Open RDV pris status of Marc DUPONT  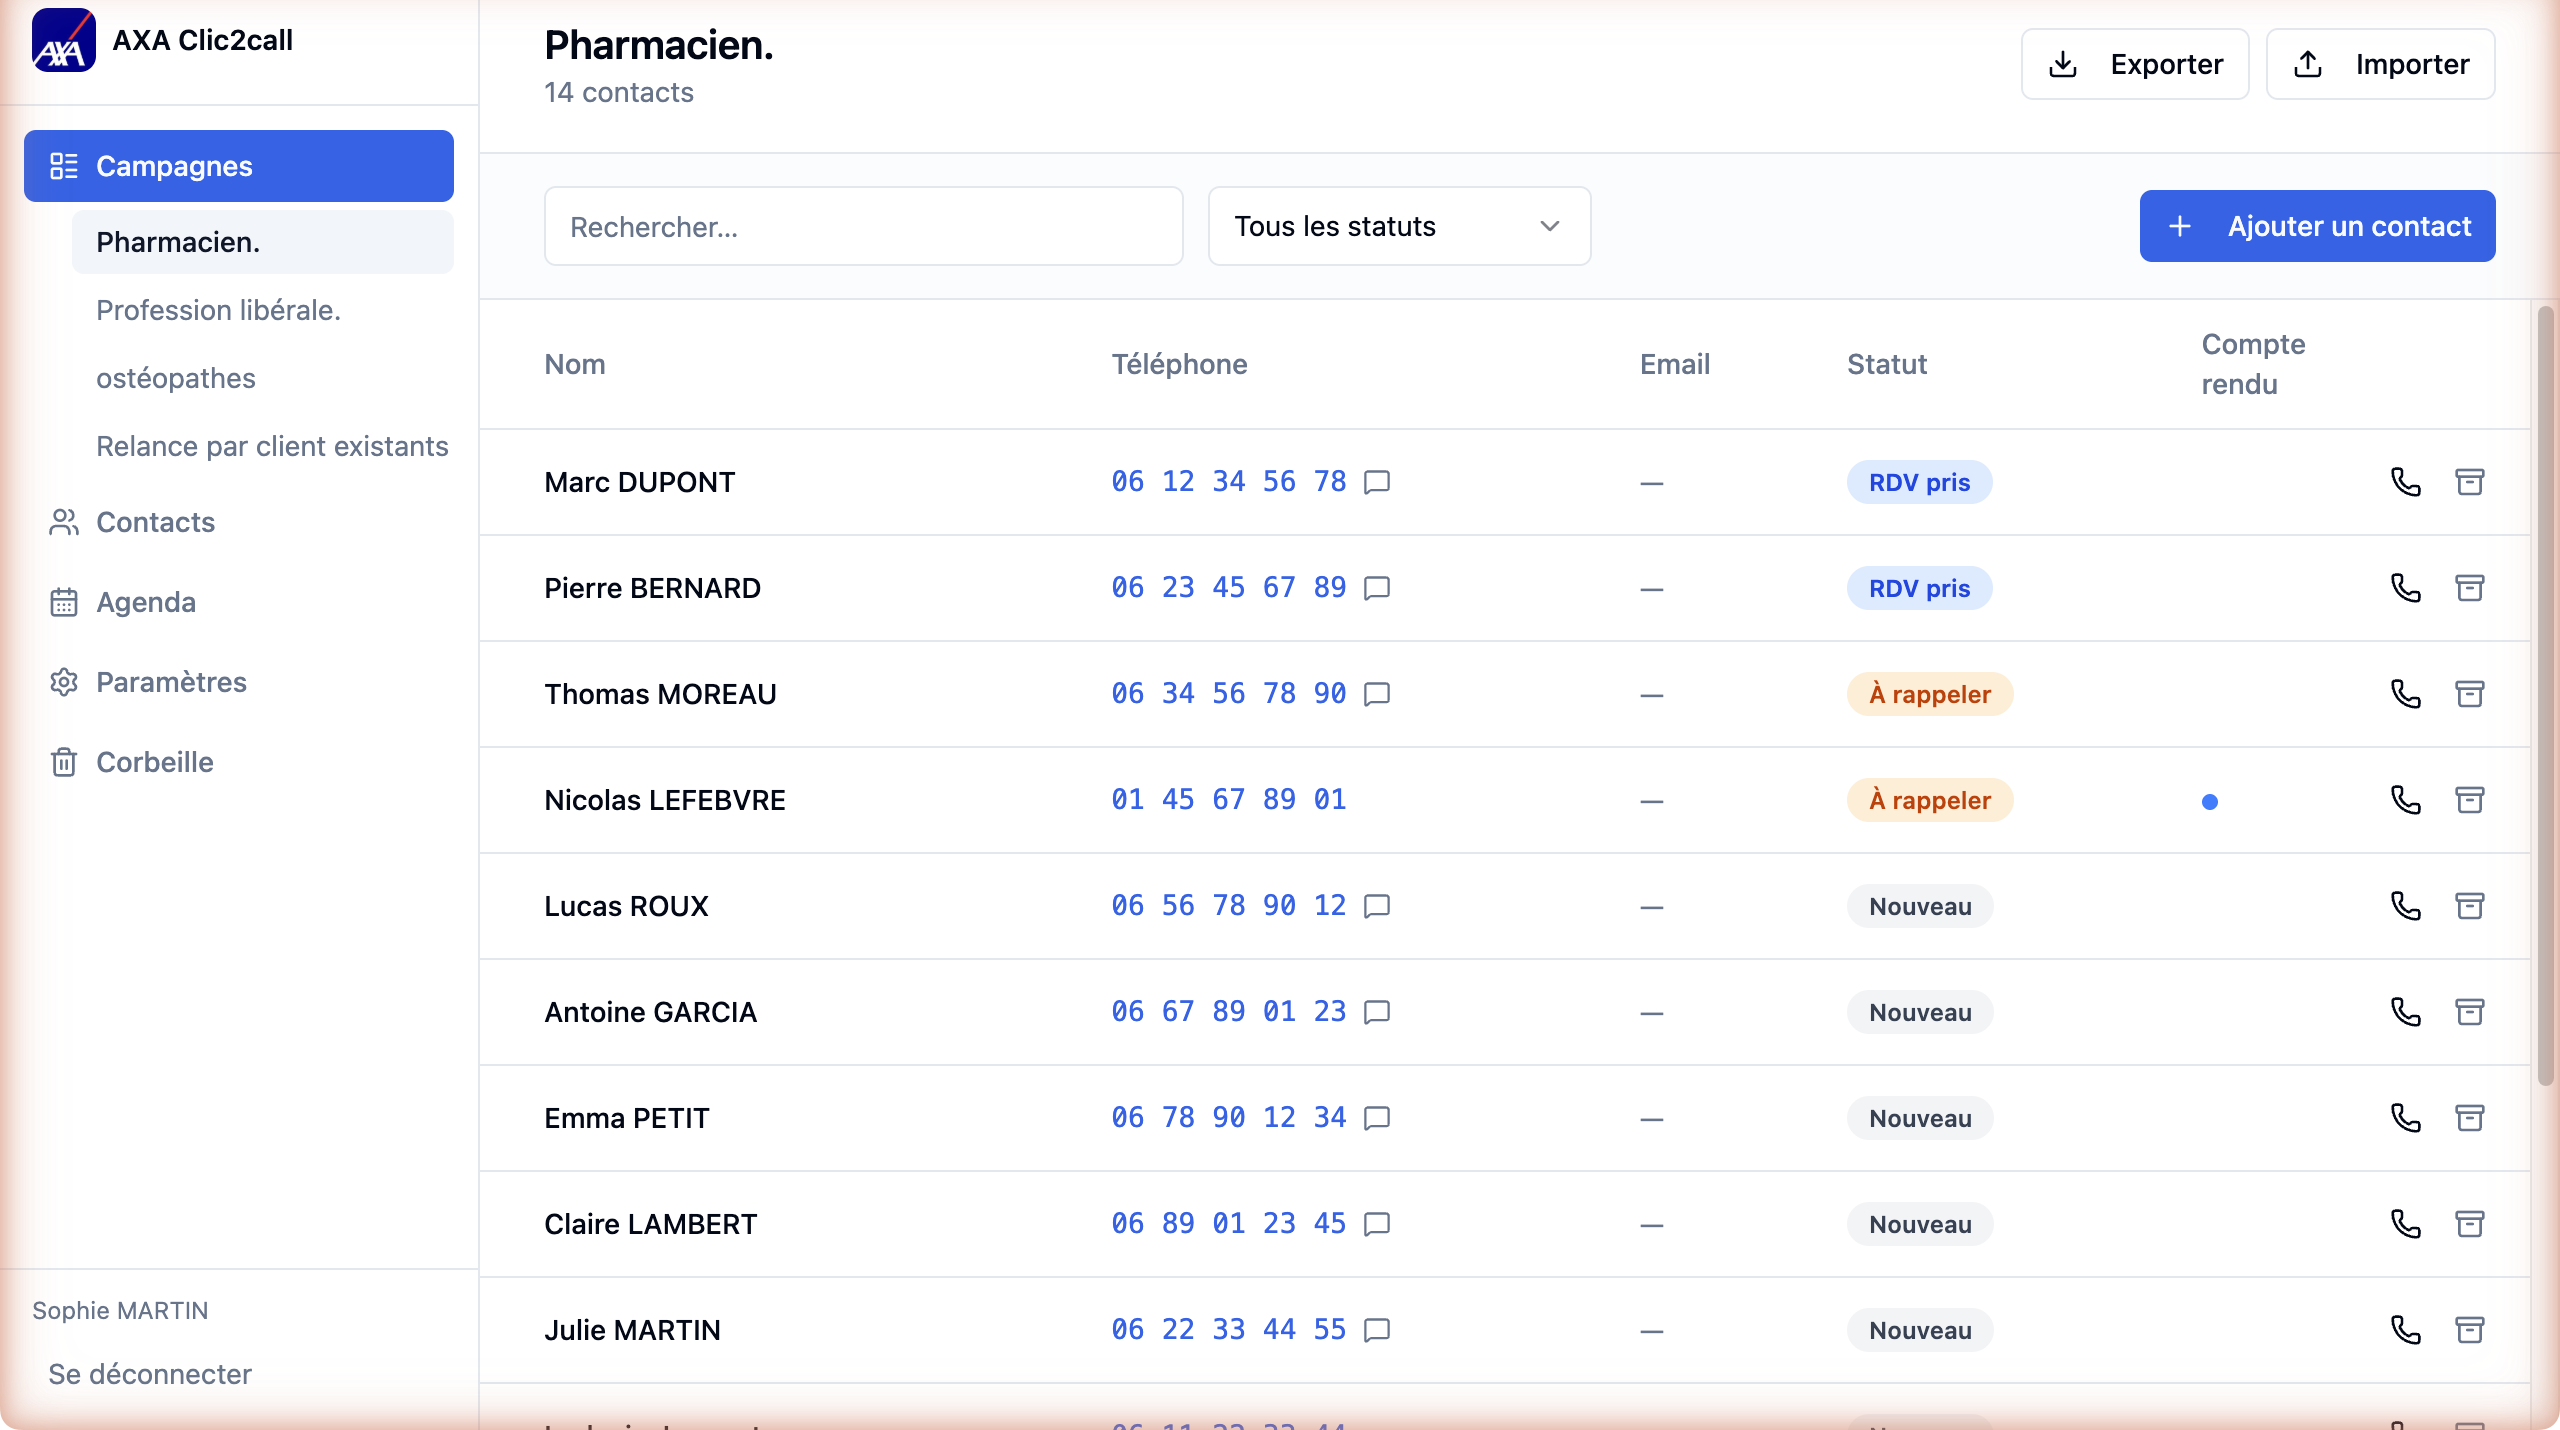point(1918,482)
